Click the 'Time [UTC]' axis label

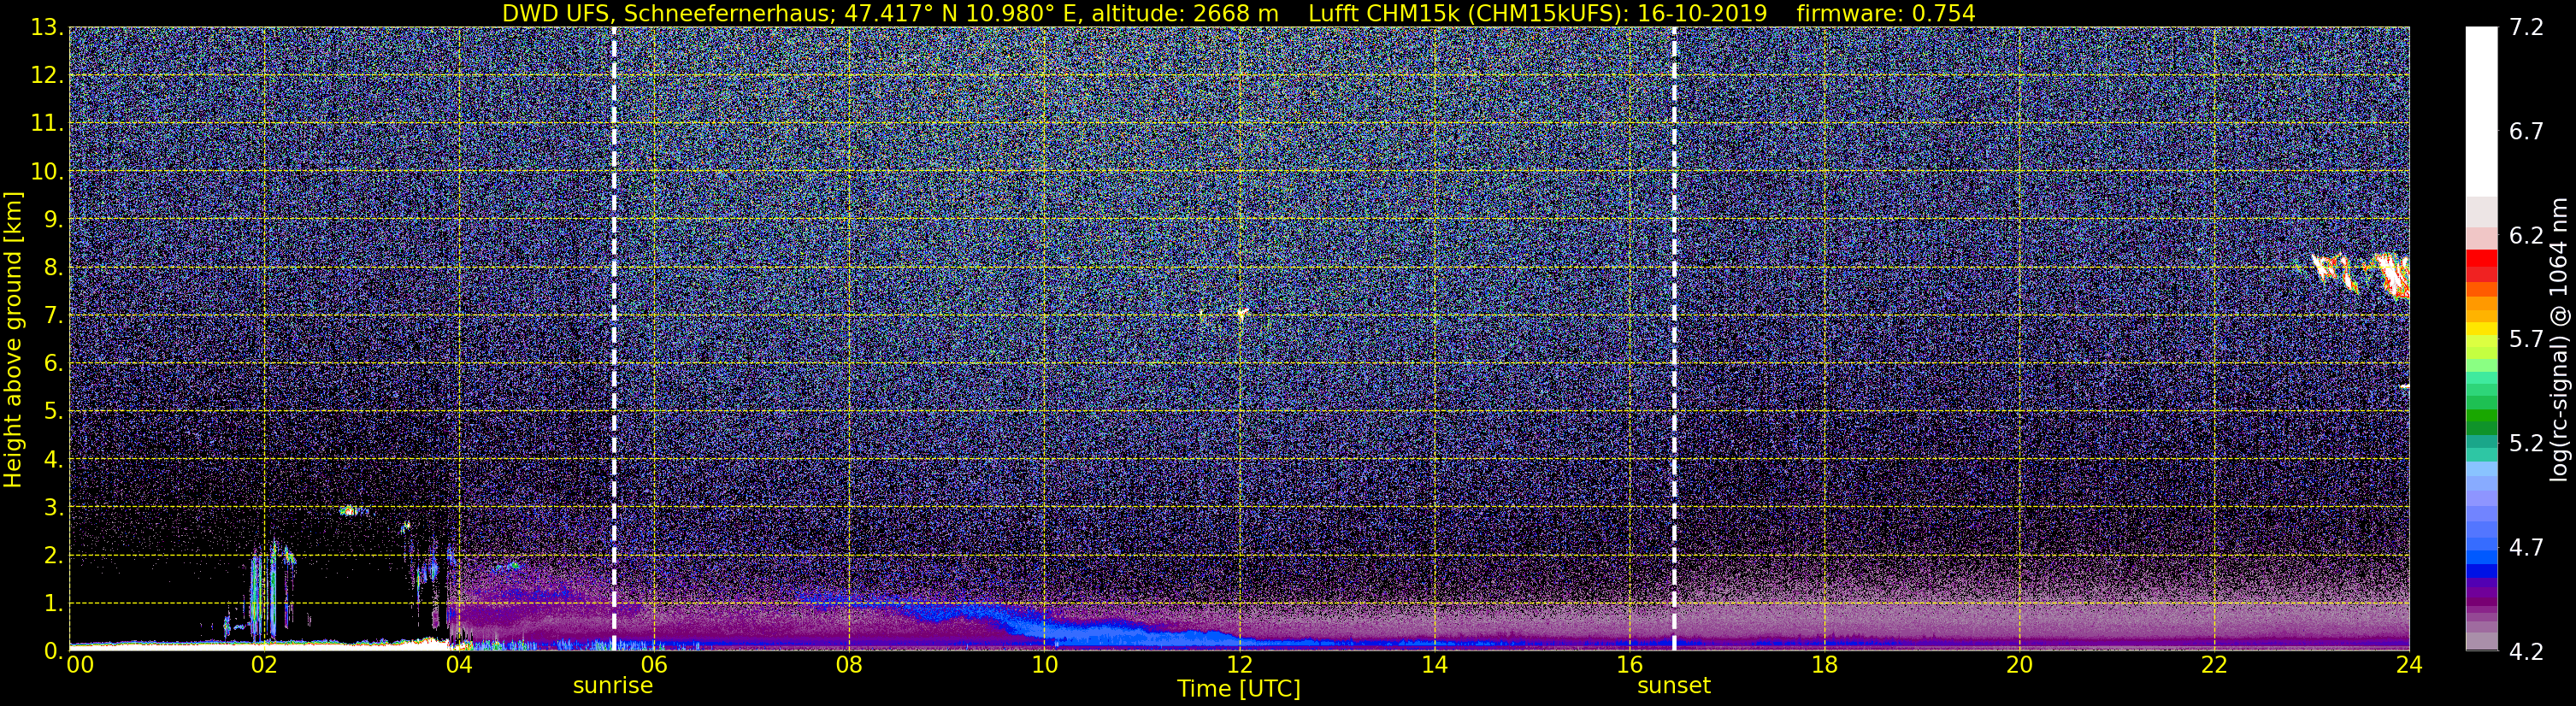(1239, 689)
